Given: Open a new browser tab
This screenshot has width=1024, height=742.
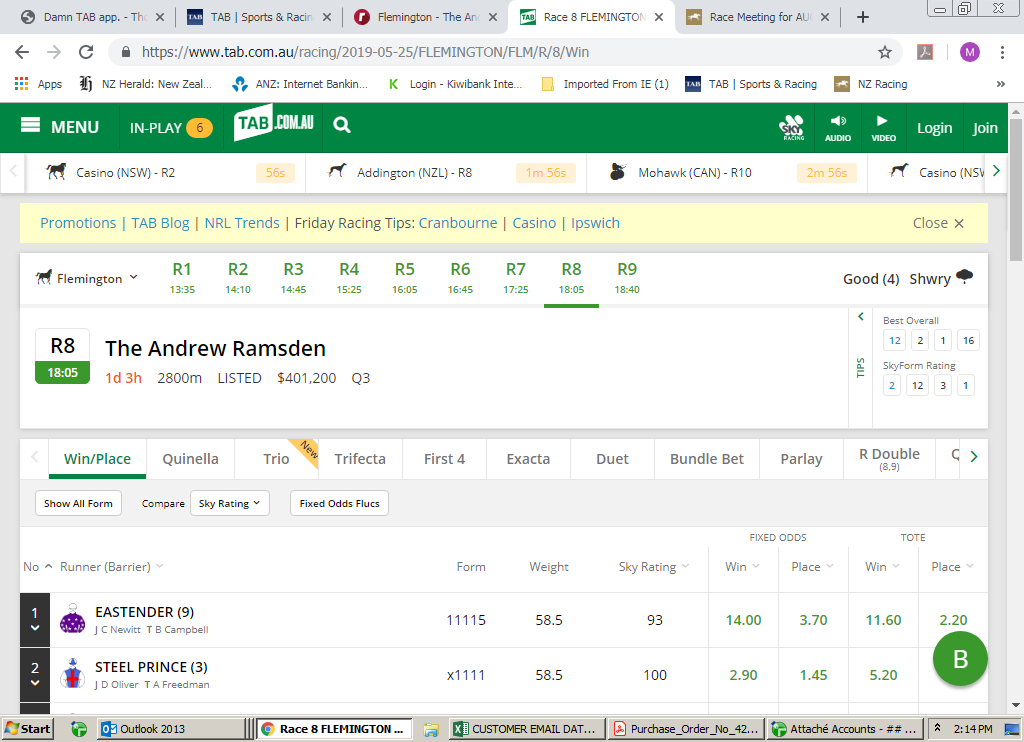Looking at the screenshot, I should point(863,17).
